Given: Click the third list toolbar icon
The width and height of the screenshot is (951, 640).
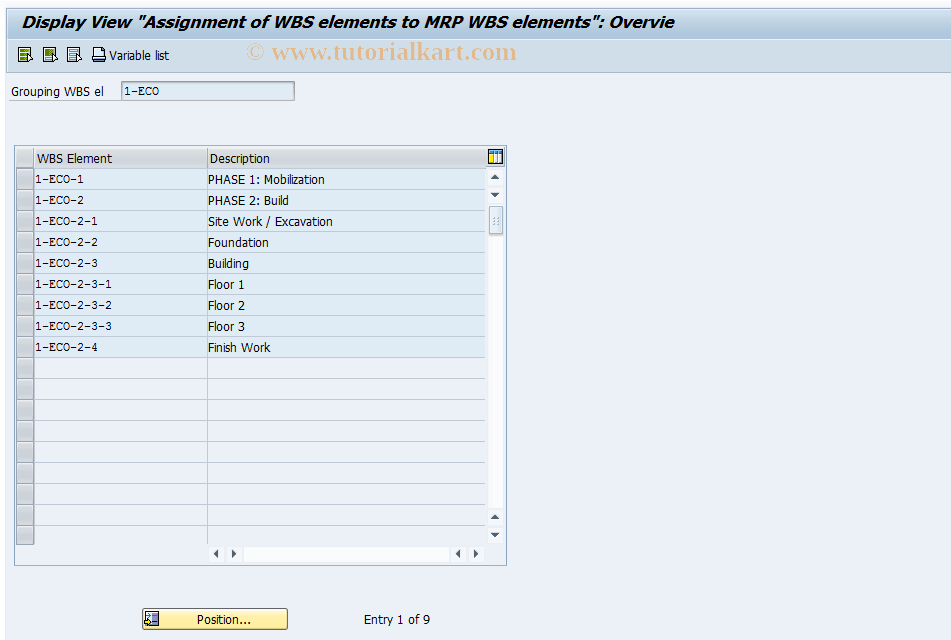Looking at the screenshot, I should tap(74, 54).
